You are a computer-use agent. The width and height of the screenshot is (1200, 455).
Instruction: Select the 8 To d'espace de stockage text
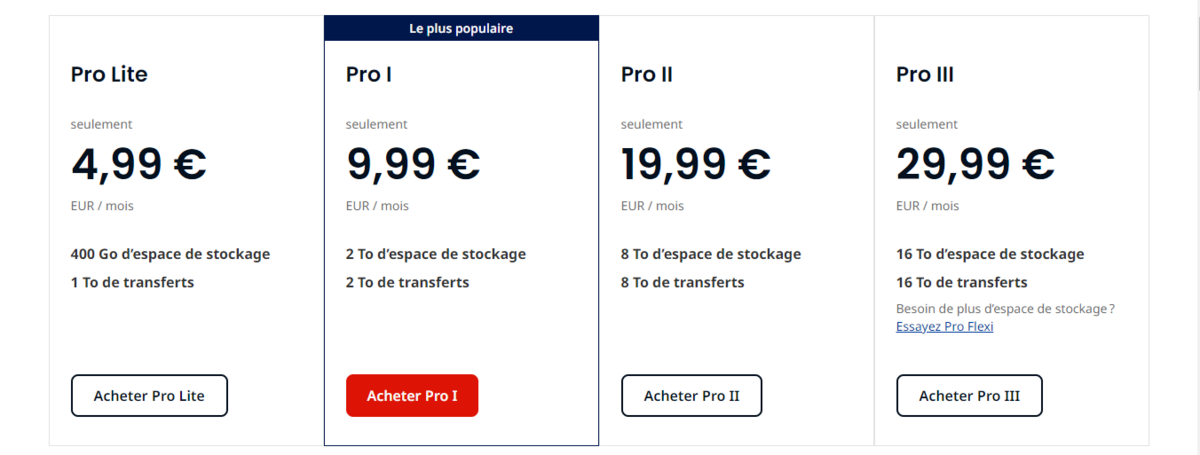[711, 254]
